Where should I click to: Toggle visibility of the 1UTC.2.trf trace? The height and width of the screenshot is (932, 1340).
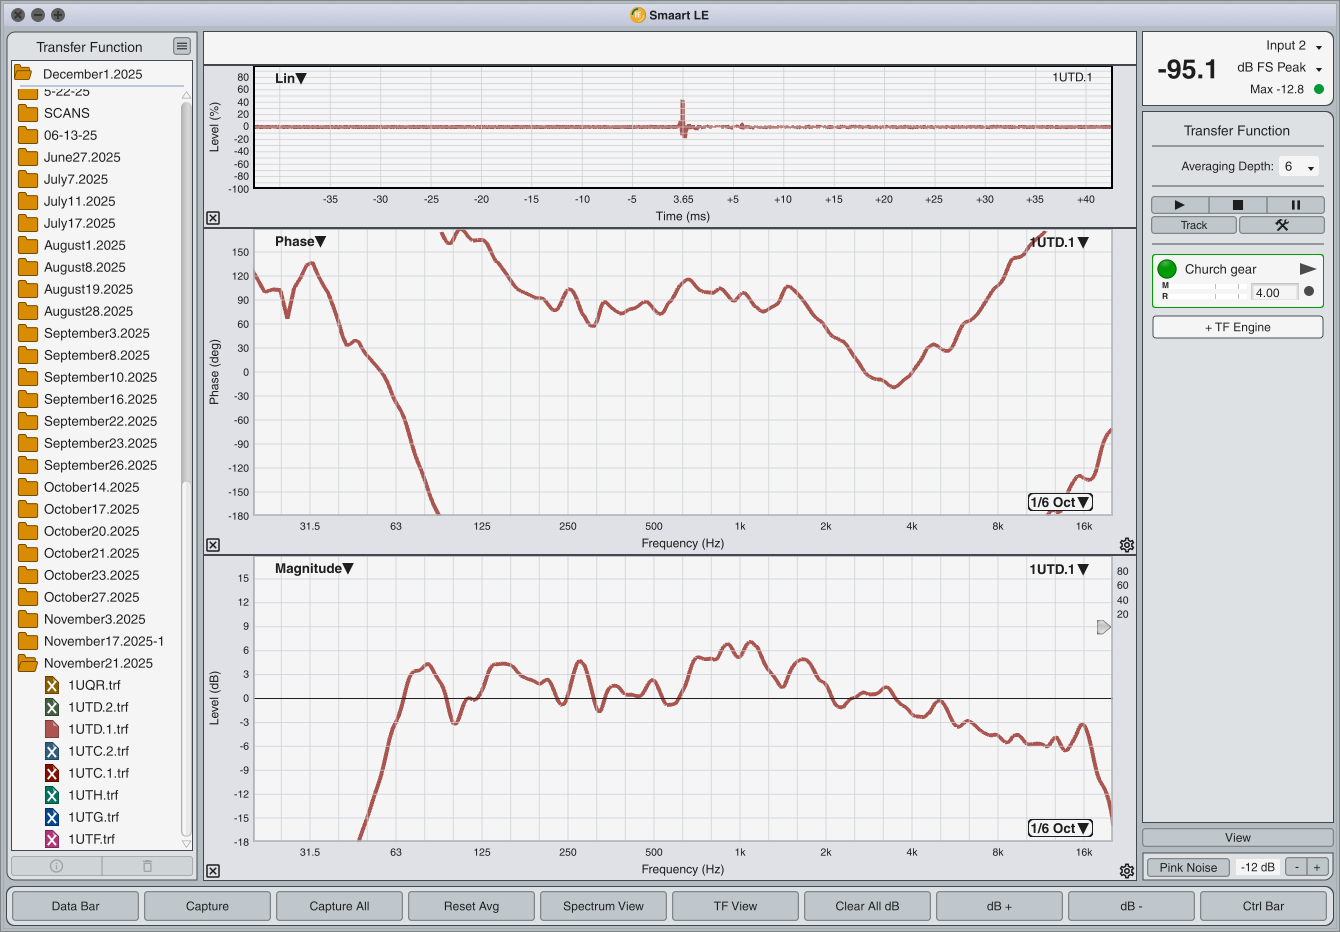click(x=52, y=751)
